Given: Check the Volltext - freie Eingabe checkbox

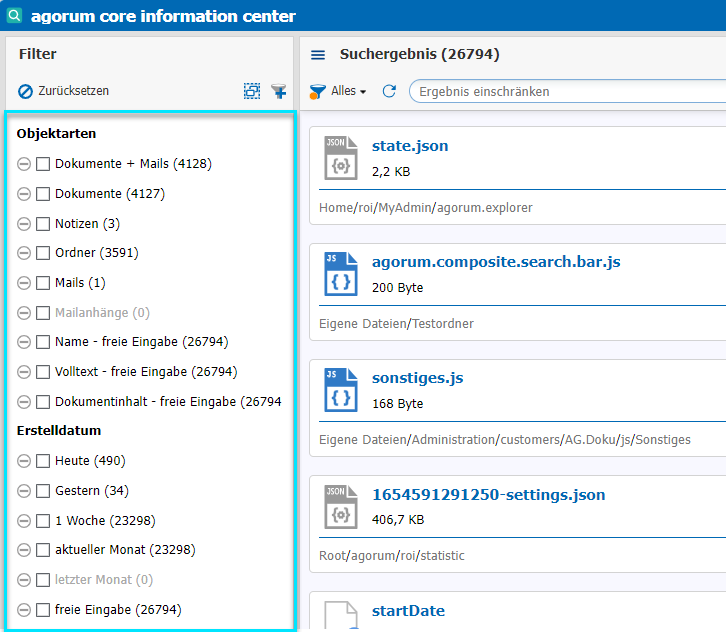Looking at the screenshot, I should [x=43, y=372].
